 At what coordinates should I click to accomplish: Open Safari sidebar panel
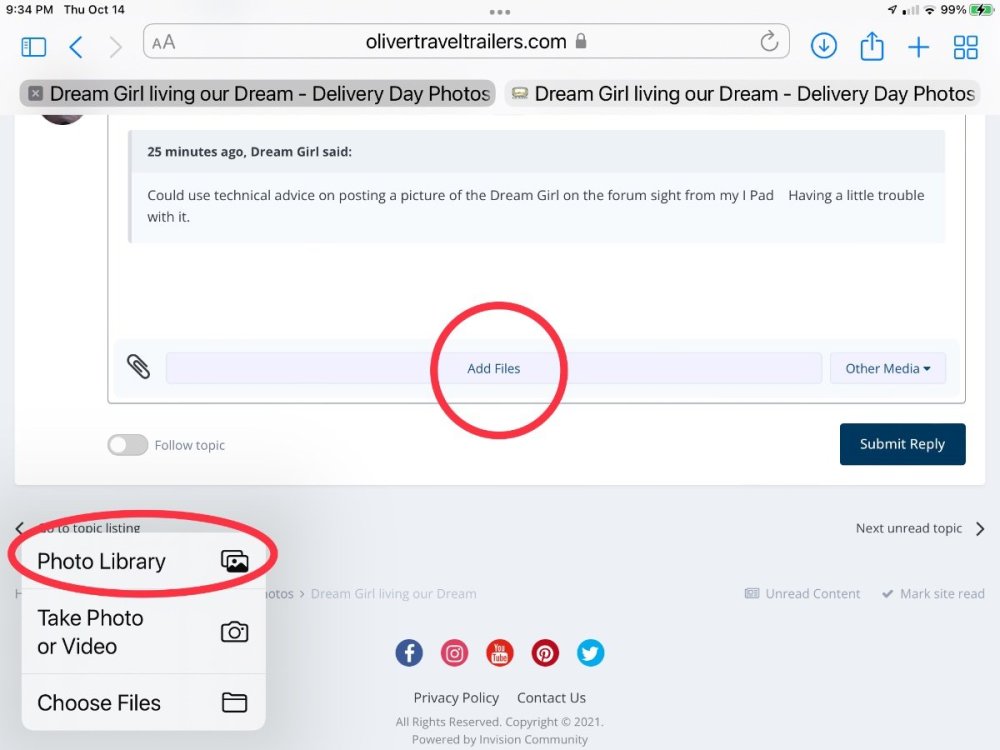(33, 47)
